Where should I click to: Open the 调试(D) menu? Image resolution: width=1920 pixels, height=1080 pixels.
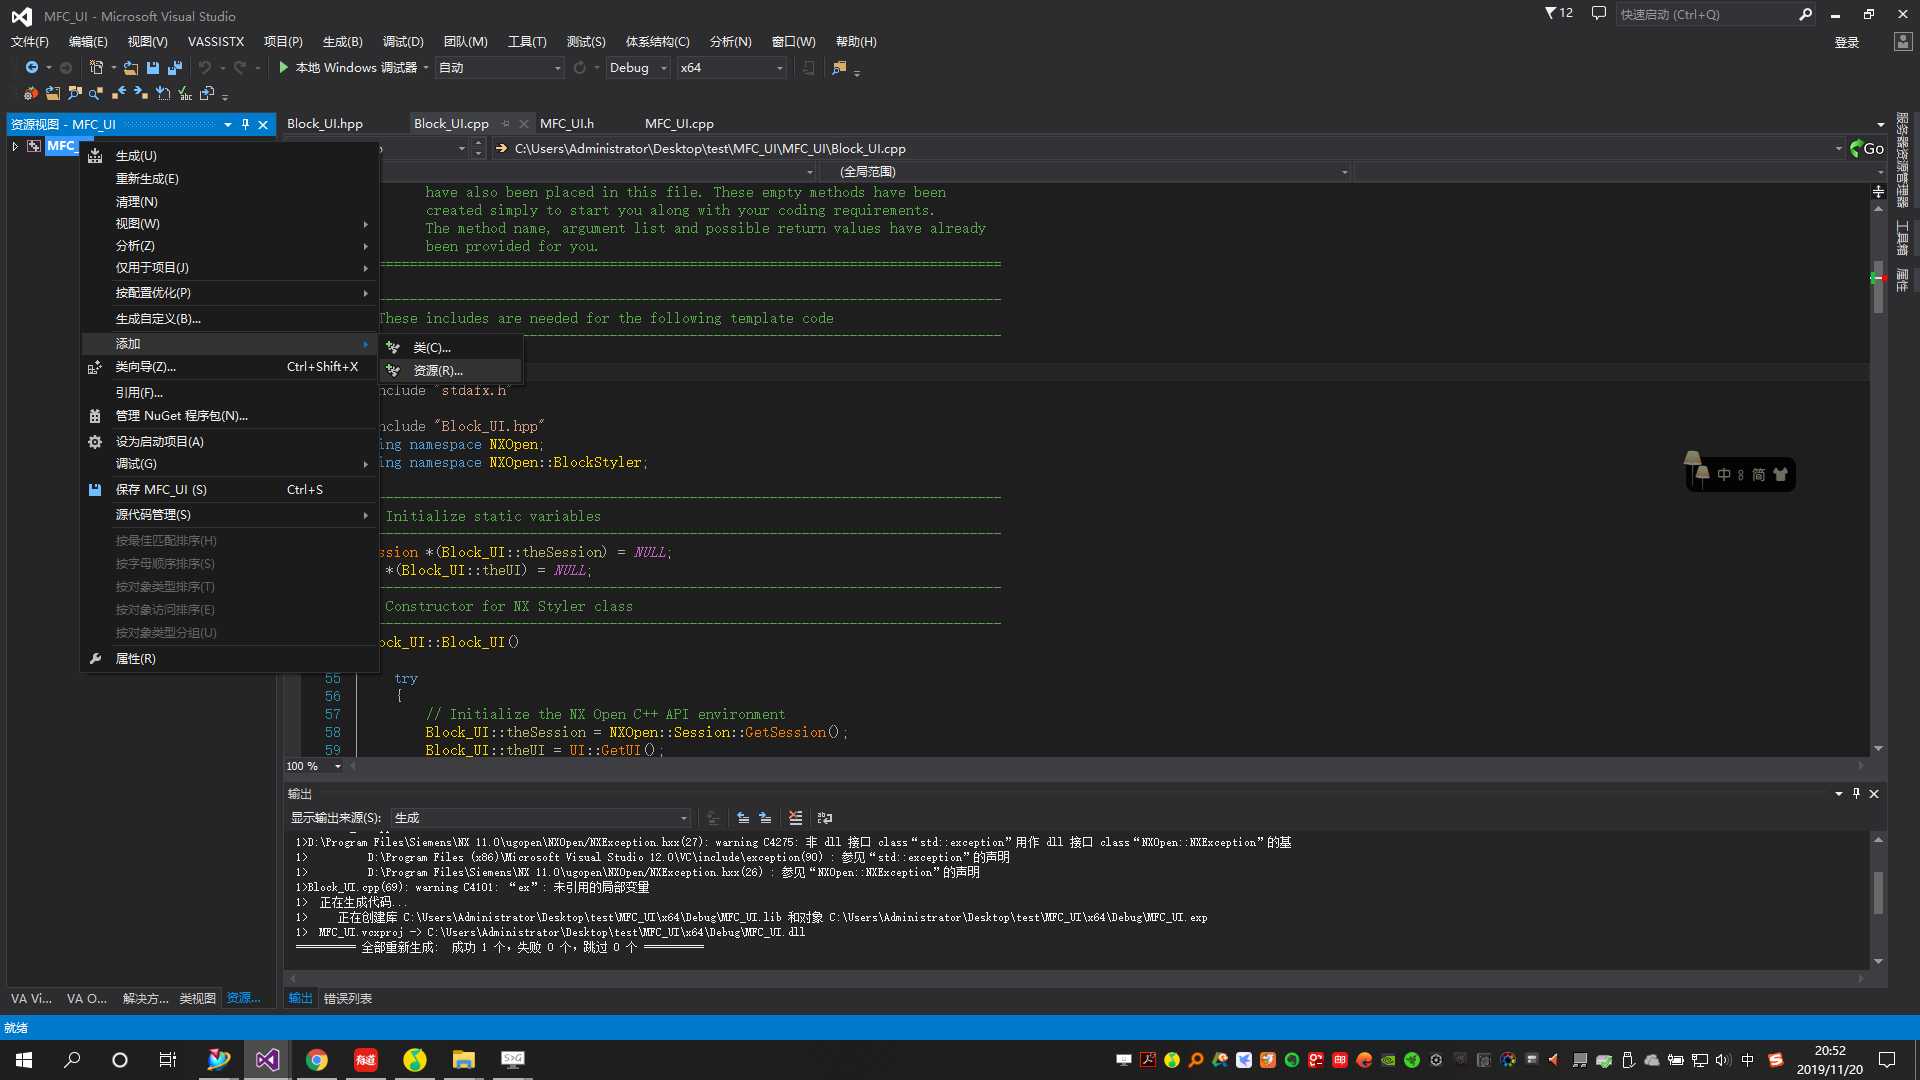pos(403,41)
